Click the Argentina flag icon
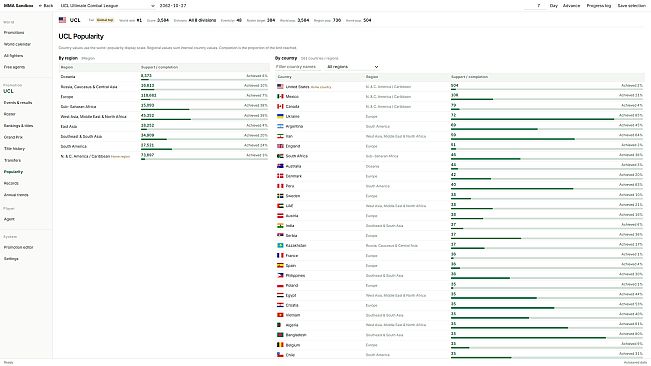The image size is (651, 366). [280, 126]
